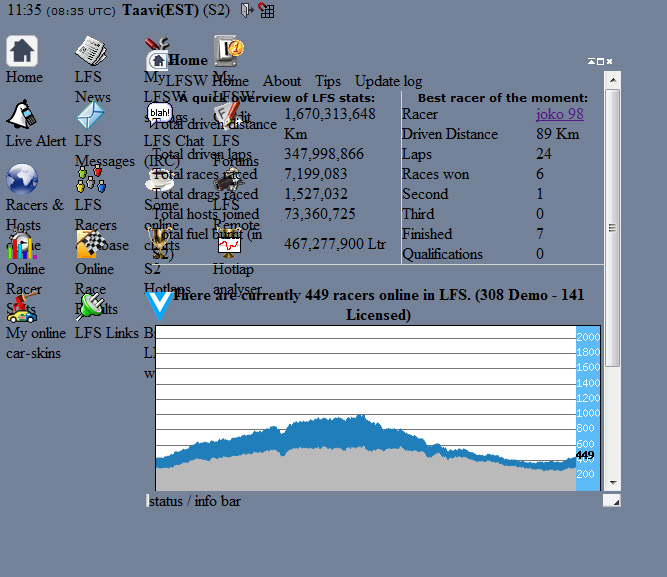
Task: Open Racers & Hosts online globe icon
Action: pyautogui.click(x=22, y=179)
